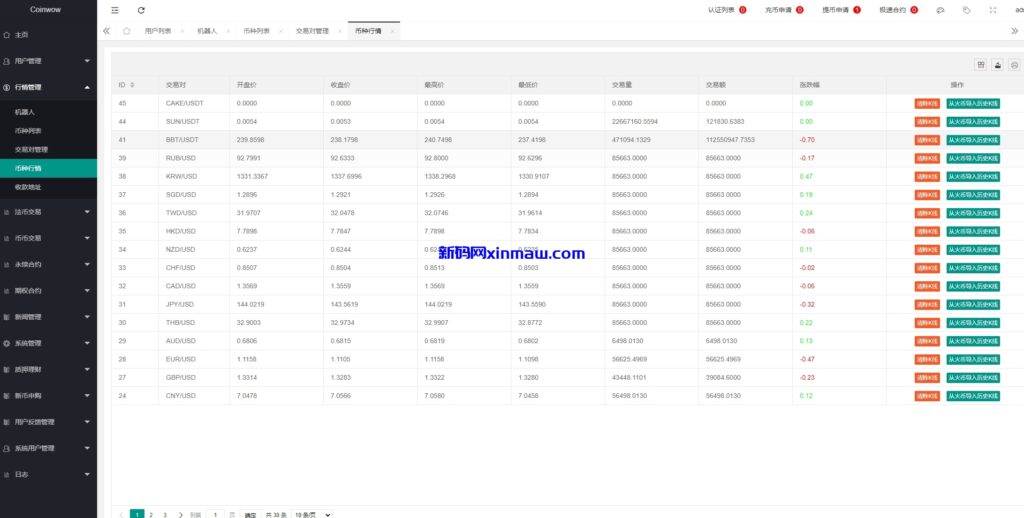The height and width of the screenshot is (518, 1024).
Task: Switch to the 用户列表 tab
Action: pos(157,31)
